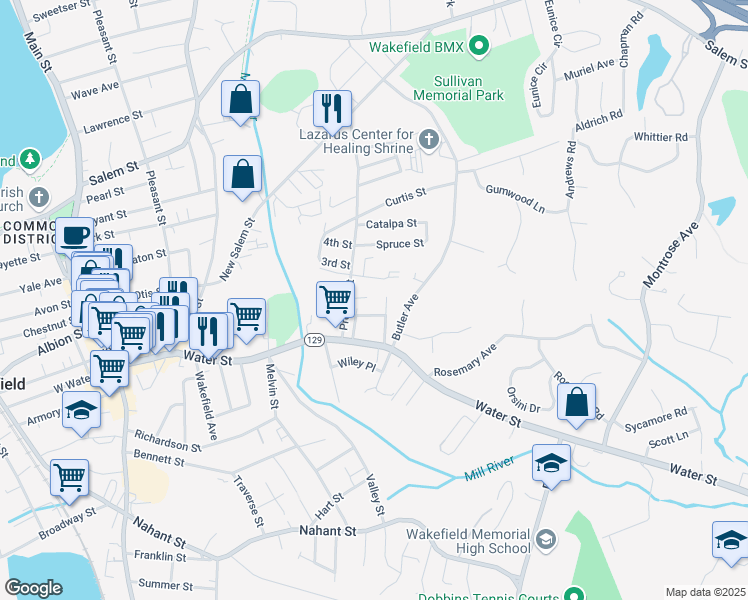748x600 pixels.
Task: Select the Aldrich Rd label
Action: tap(599, 121)
